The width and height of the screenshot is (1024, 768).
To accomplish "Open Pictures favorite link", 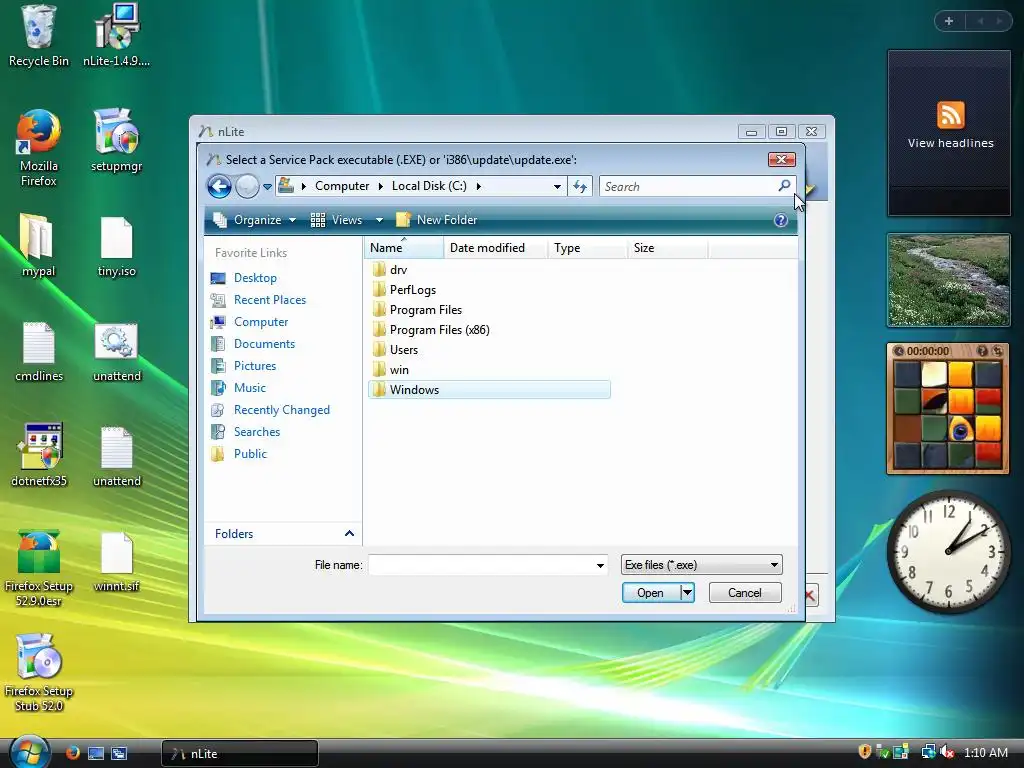I will 244,366.
